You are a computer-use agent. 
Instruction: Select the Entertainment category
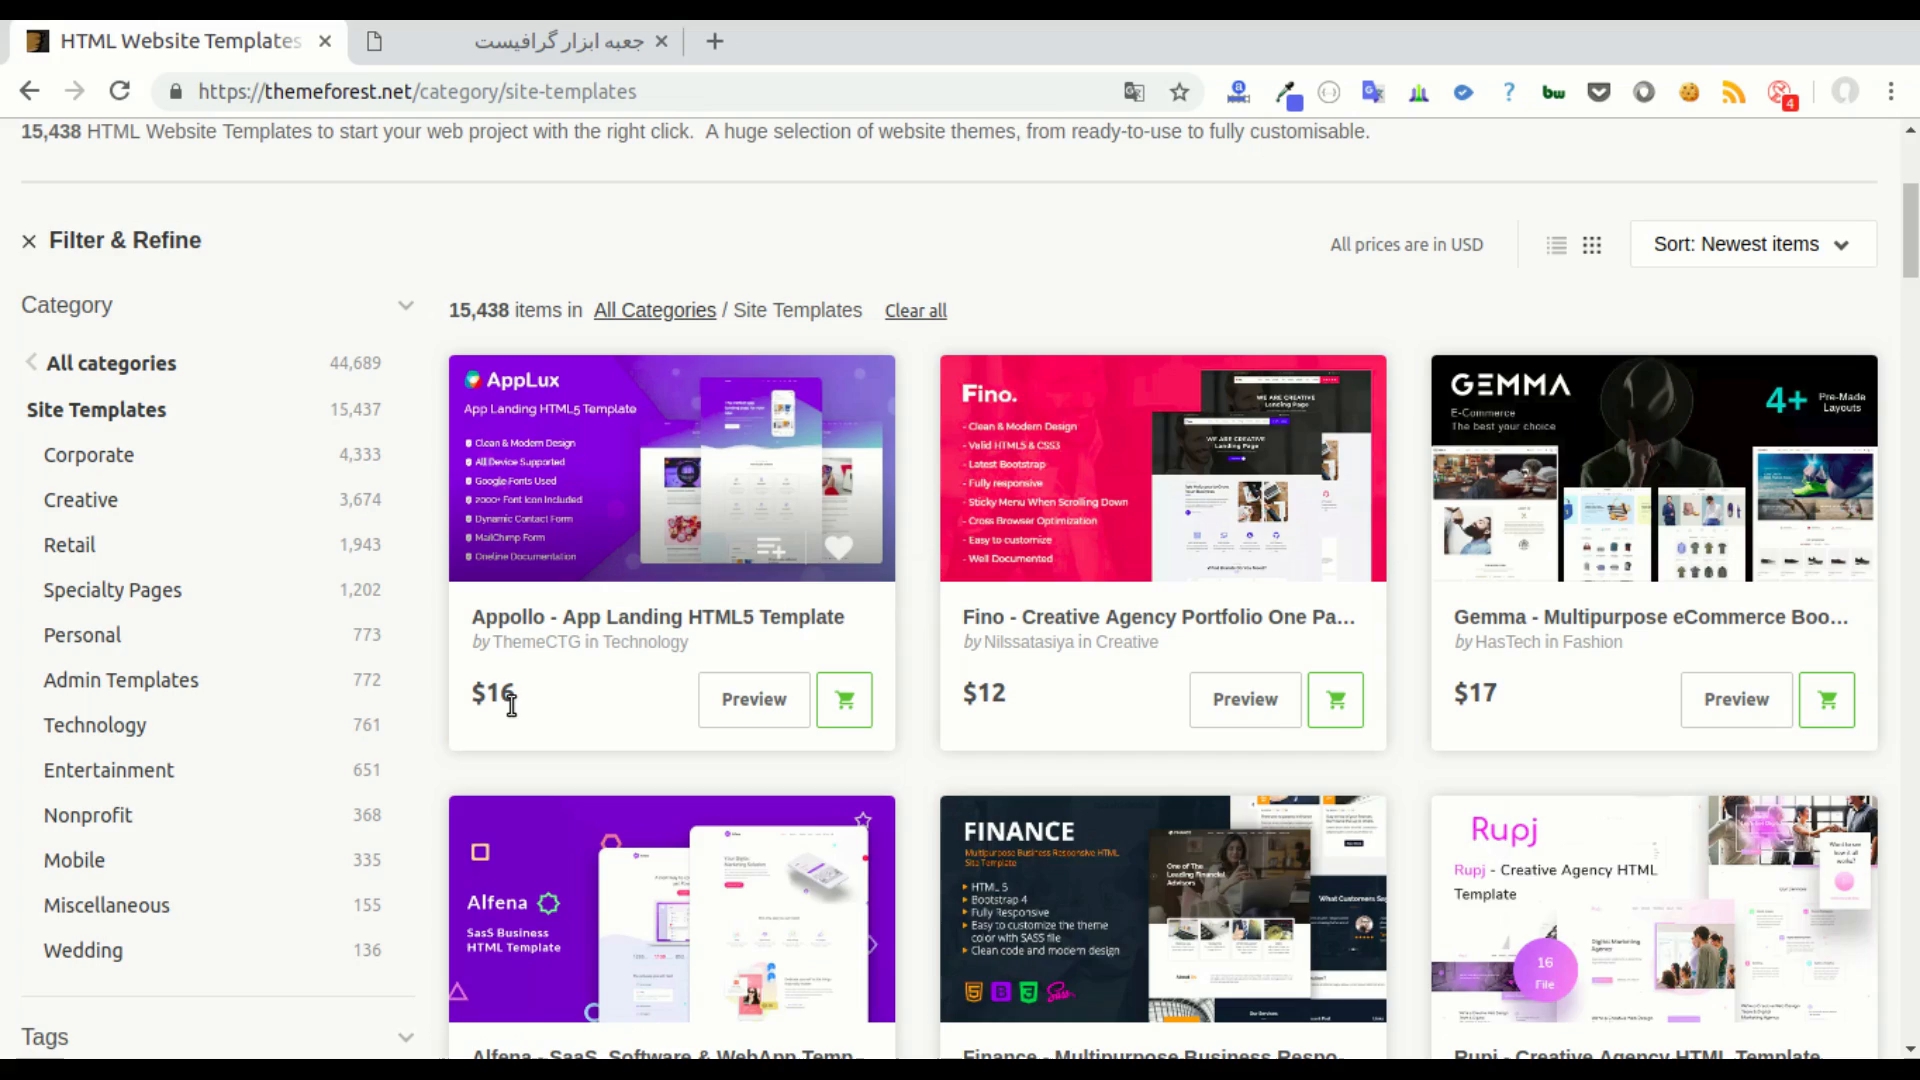coord(108,770)
